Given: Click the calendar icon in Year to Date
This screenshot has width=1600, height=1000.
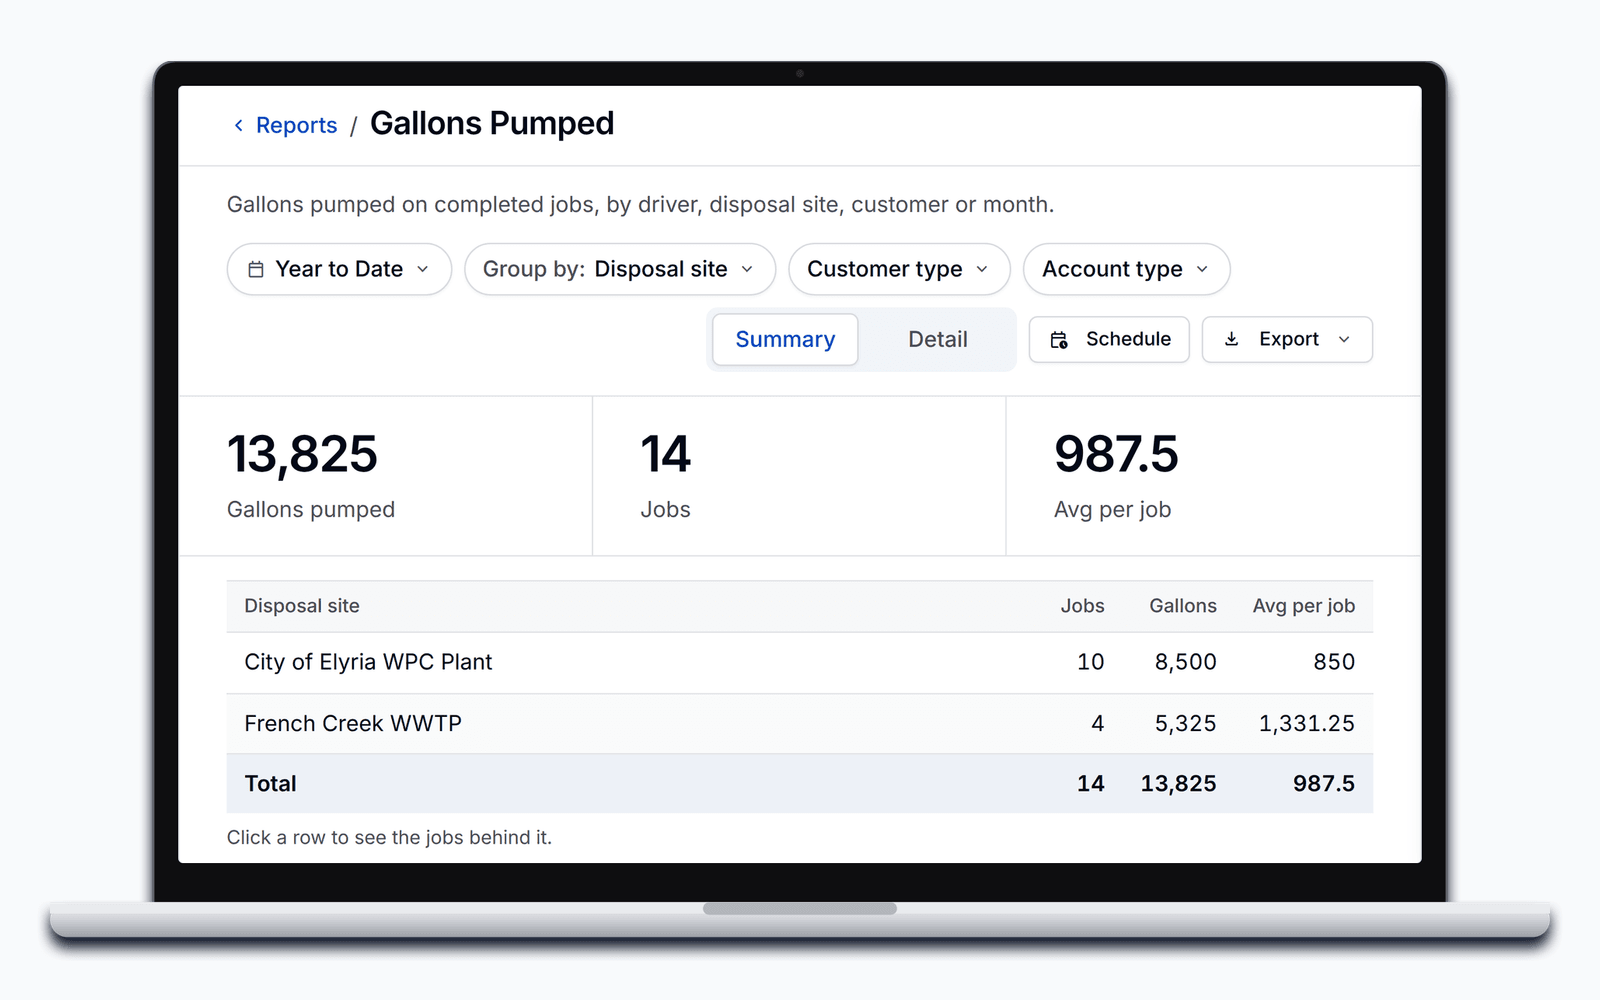Looking at the screenshot, I should (x=256, y=269).
